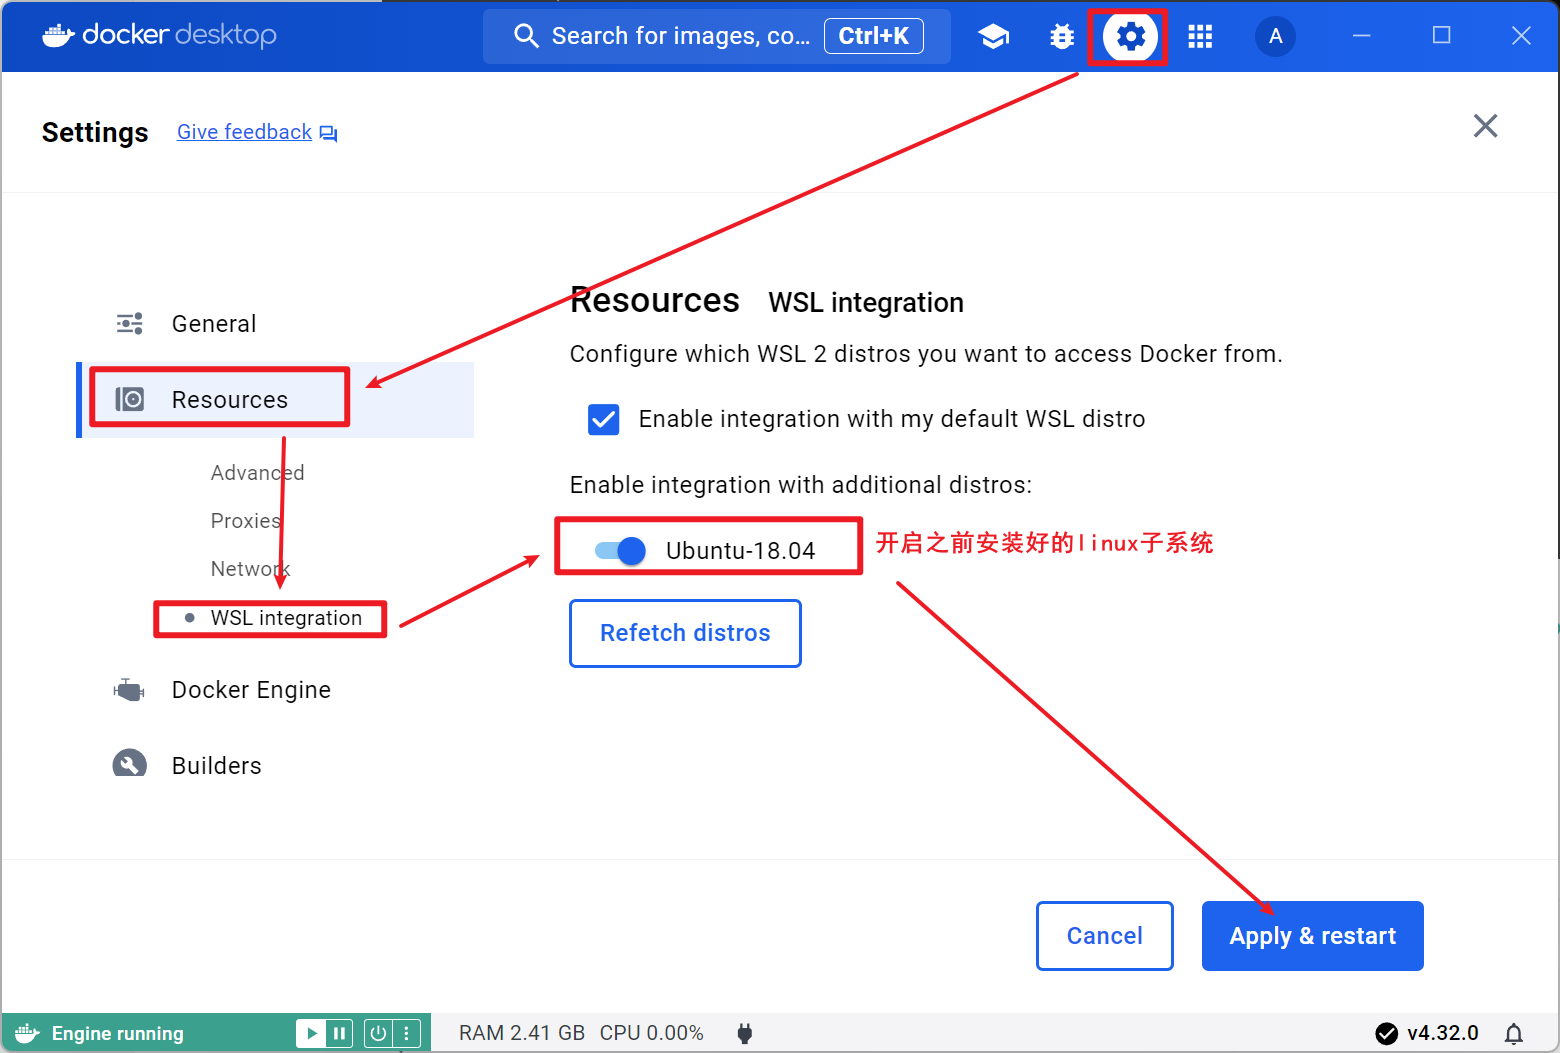Viewport: 1560px width, 1053px height.
Task: Select WSL integration sub-item
Action: pyautogui.click(x=286, y=618)
